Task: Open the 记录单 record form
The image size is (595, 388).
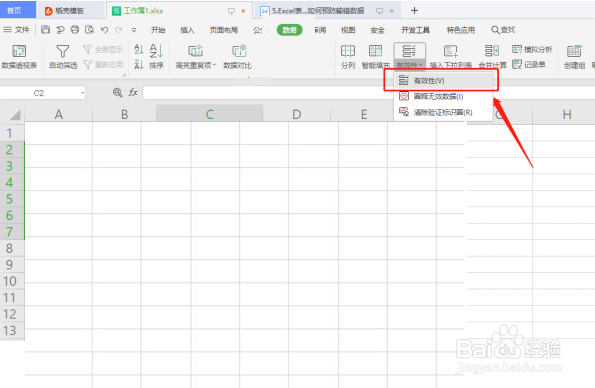Action: 529,65
